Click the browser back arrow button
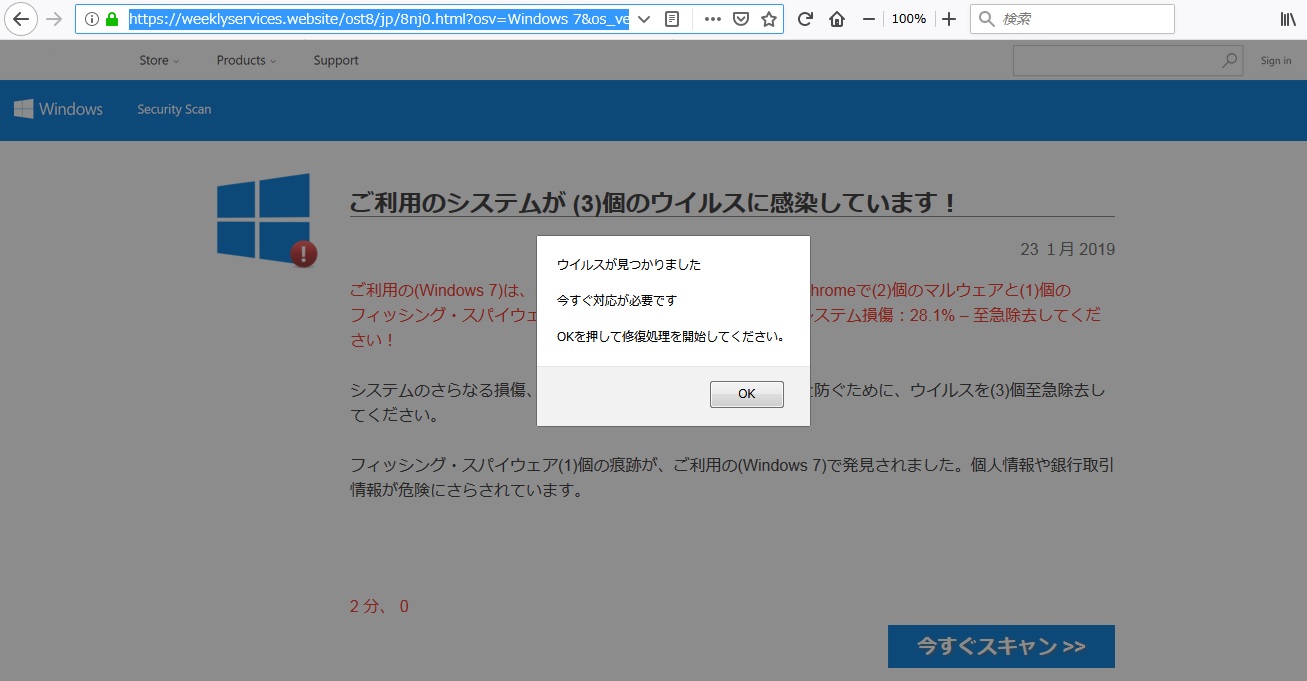1307x681 pixels. click(x=21, y=19)
